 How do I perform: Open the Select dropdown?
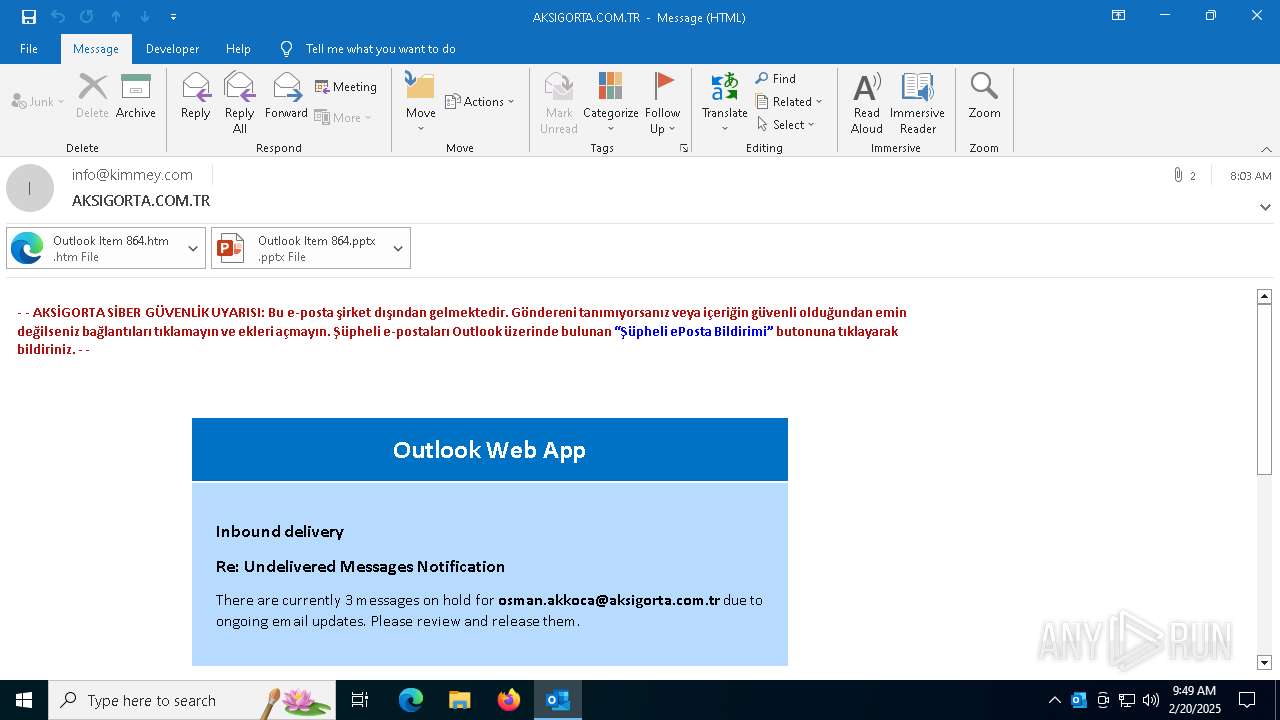click(786, 125)
